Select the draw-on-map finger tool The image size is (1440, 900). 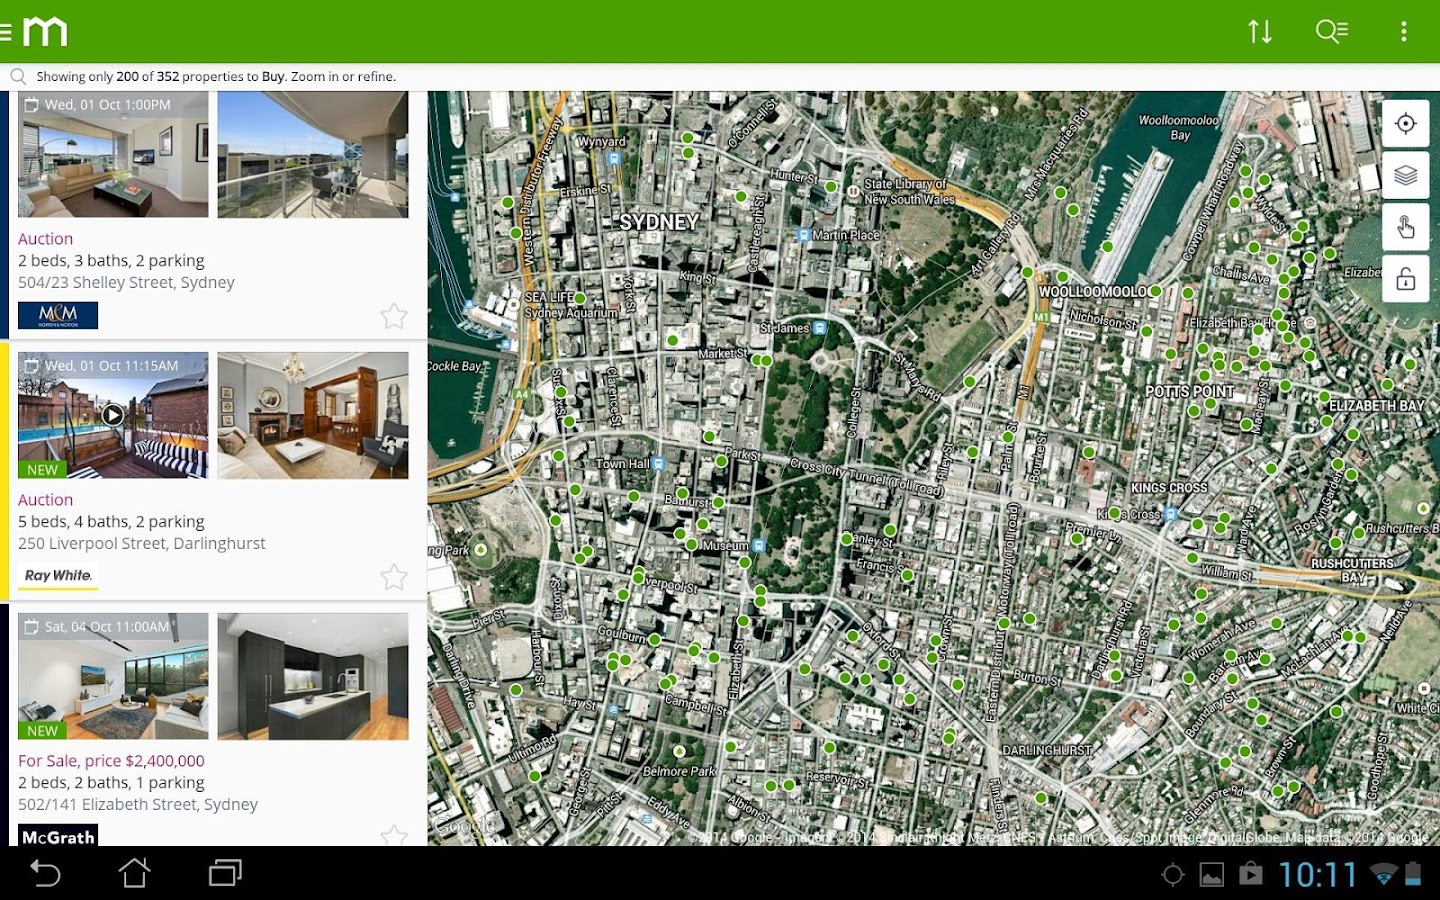(x=1405, y=228)
